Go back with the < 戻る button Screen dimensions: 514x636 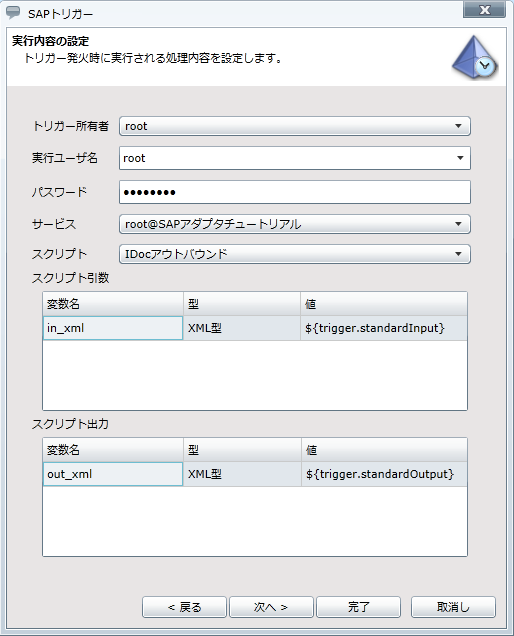click(x=184, y=607)
